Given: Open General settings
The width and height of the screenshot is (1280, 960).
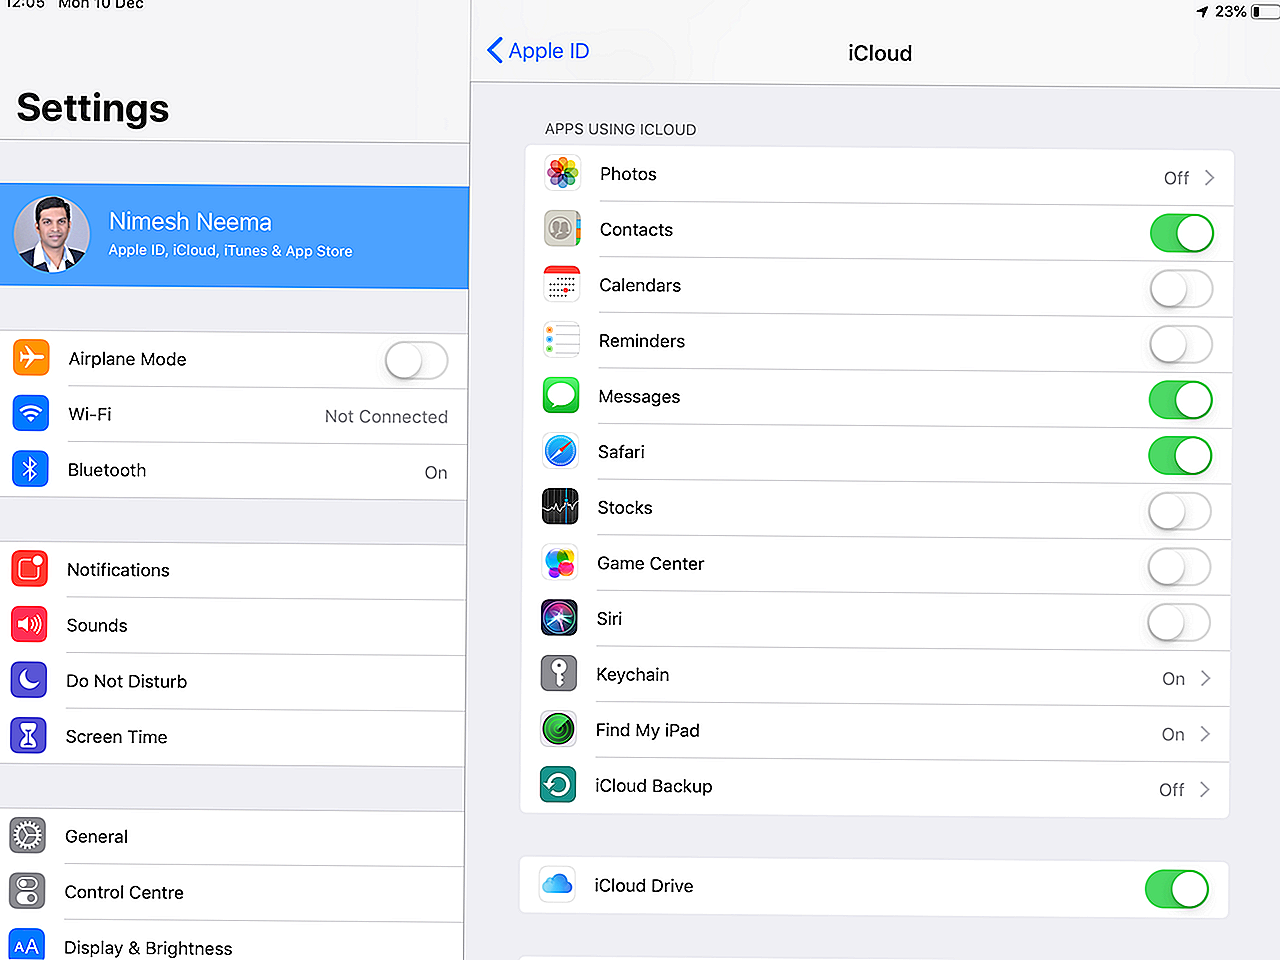Looking at the screenshot, I should pyautogui.click(x=232, y=837).
